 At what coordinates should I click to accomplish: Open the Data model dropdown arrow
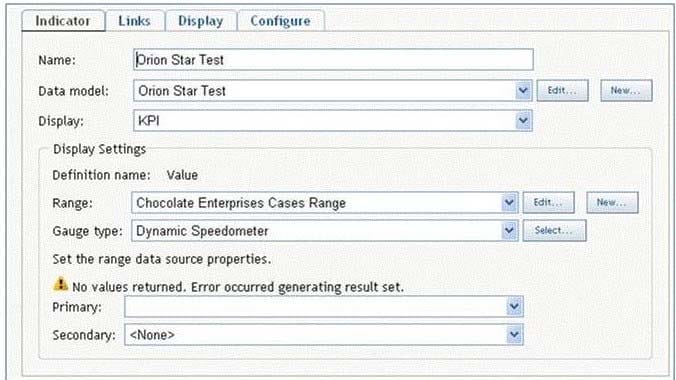pyautogui.click(x=523, y=91)
